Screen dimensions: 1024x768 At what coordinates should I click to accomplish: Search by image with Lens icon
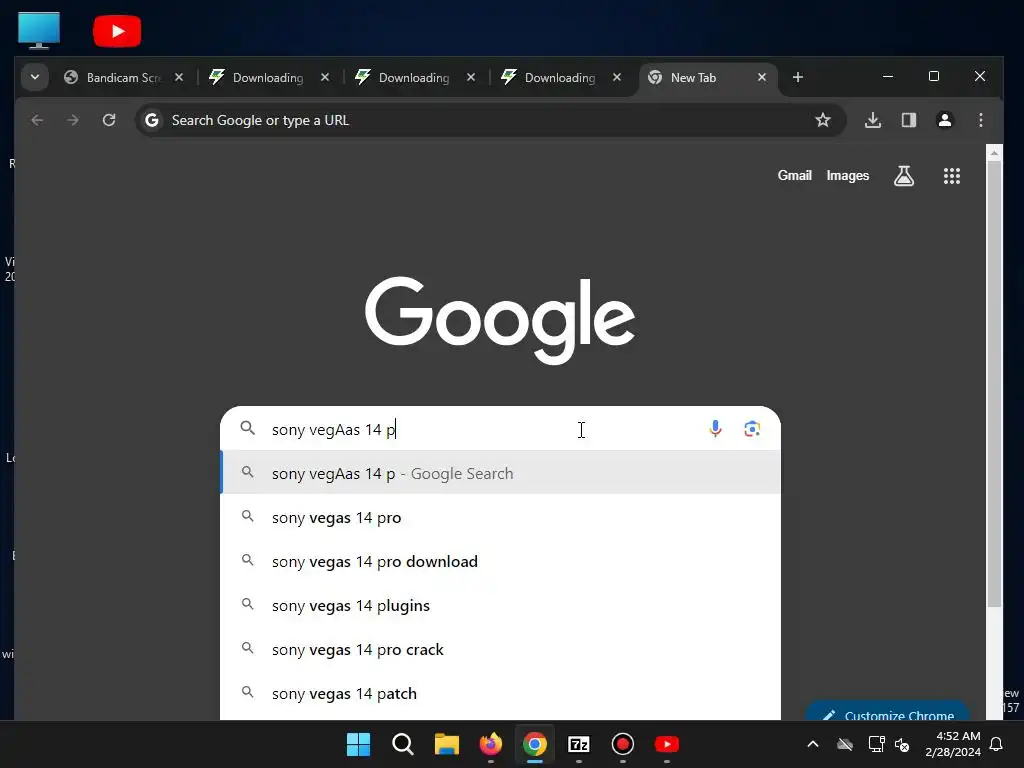(752, 428)
